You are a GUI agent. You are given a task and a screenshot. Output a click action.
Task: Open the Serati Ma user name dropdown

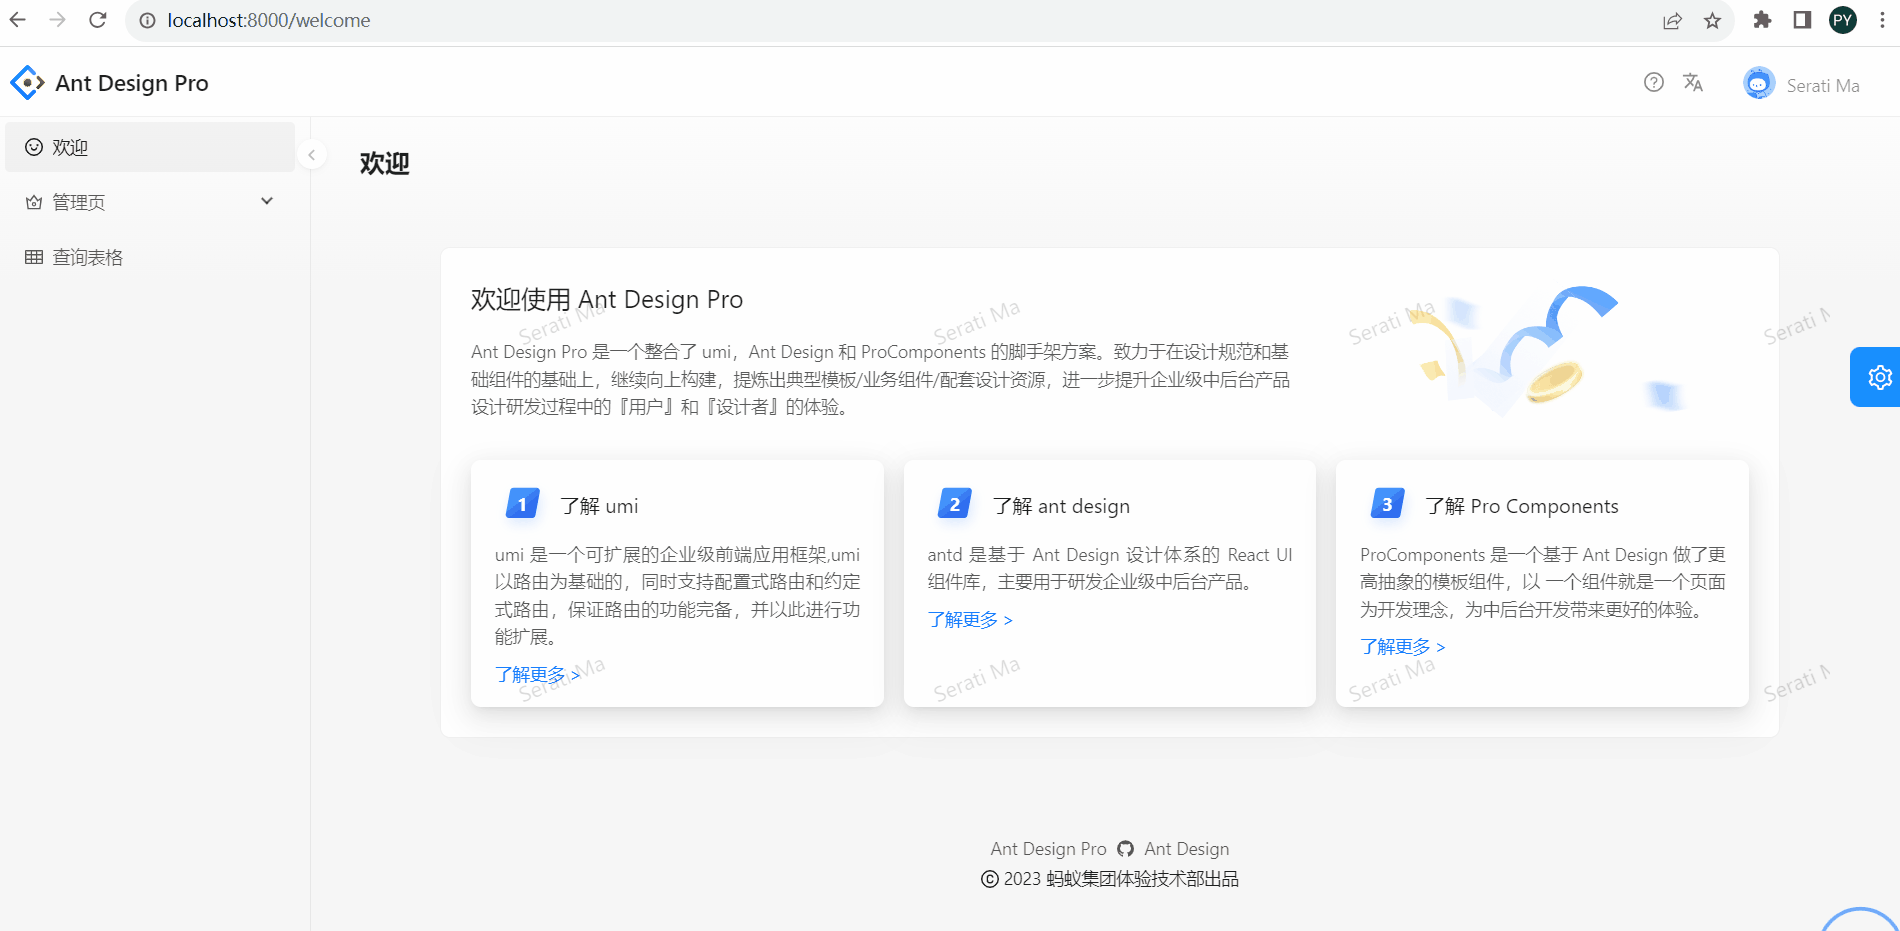click(1823, 85)
